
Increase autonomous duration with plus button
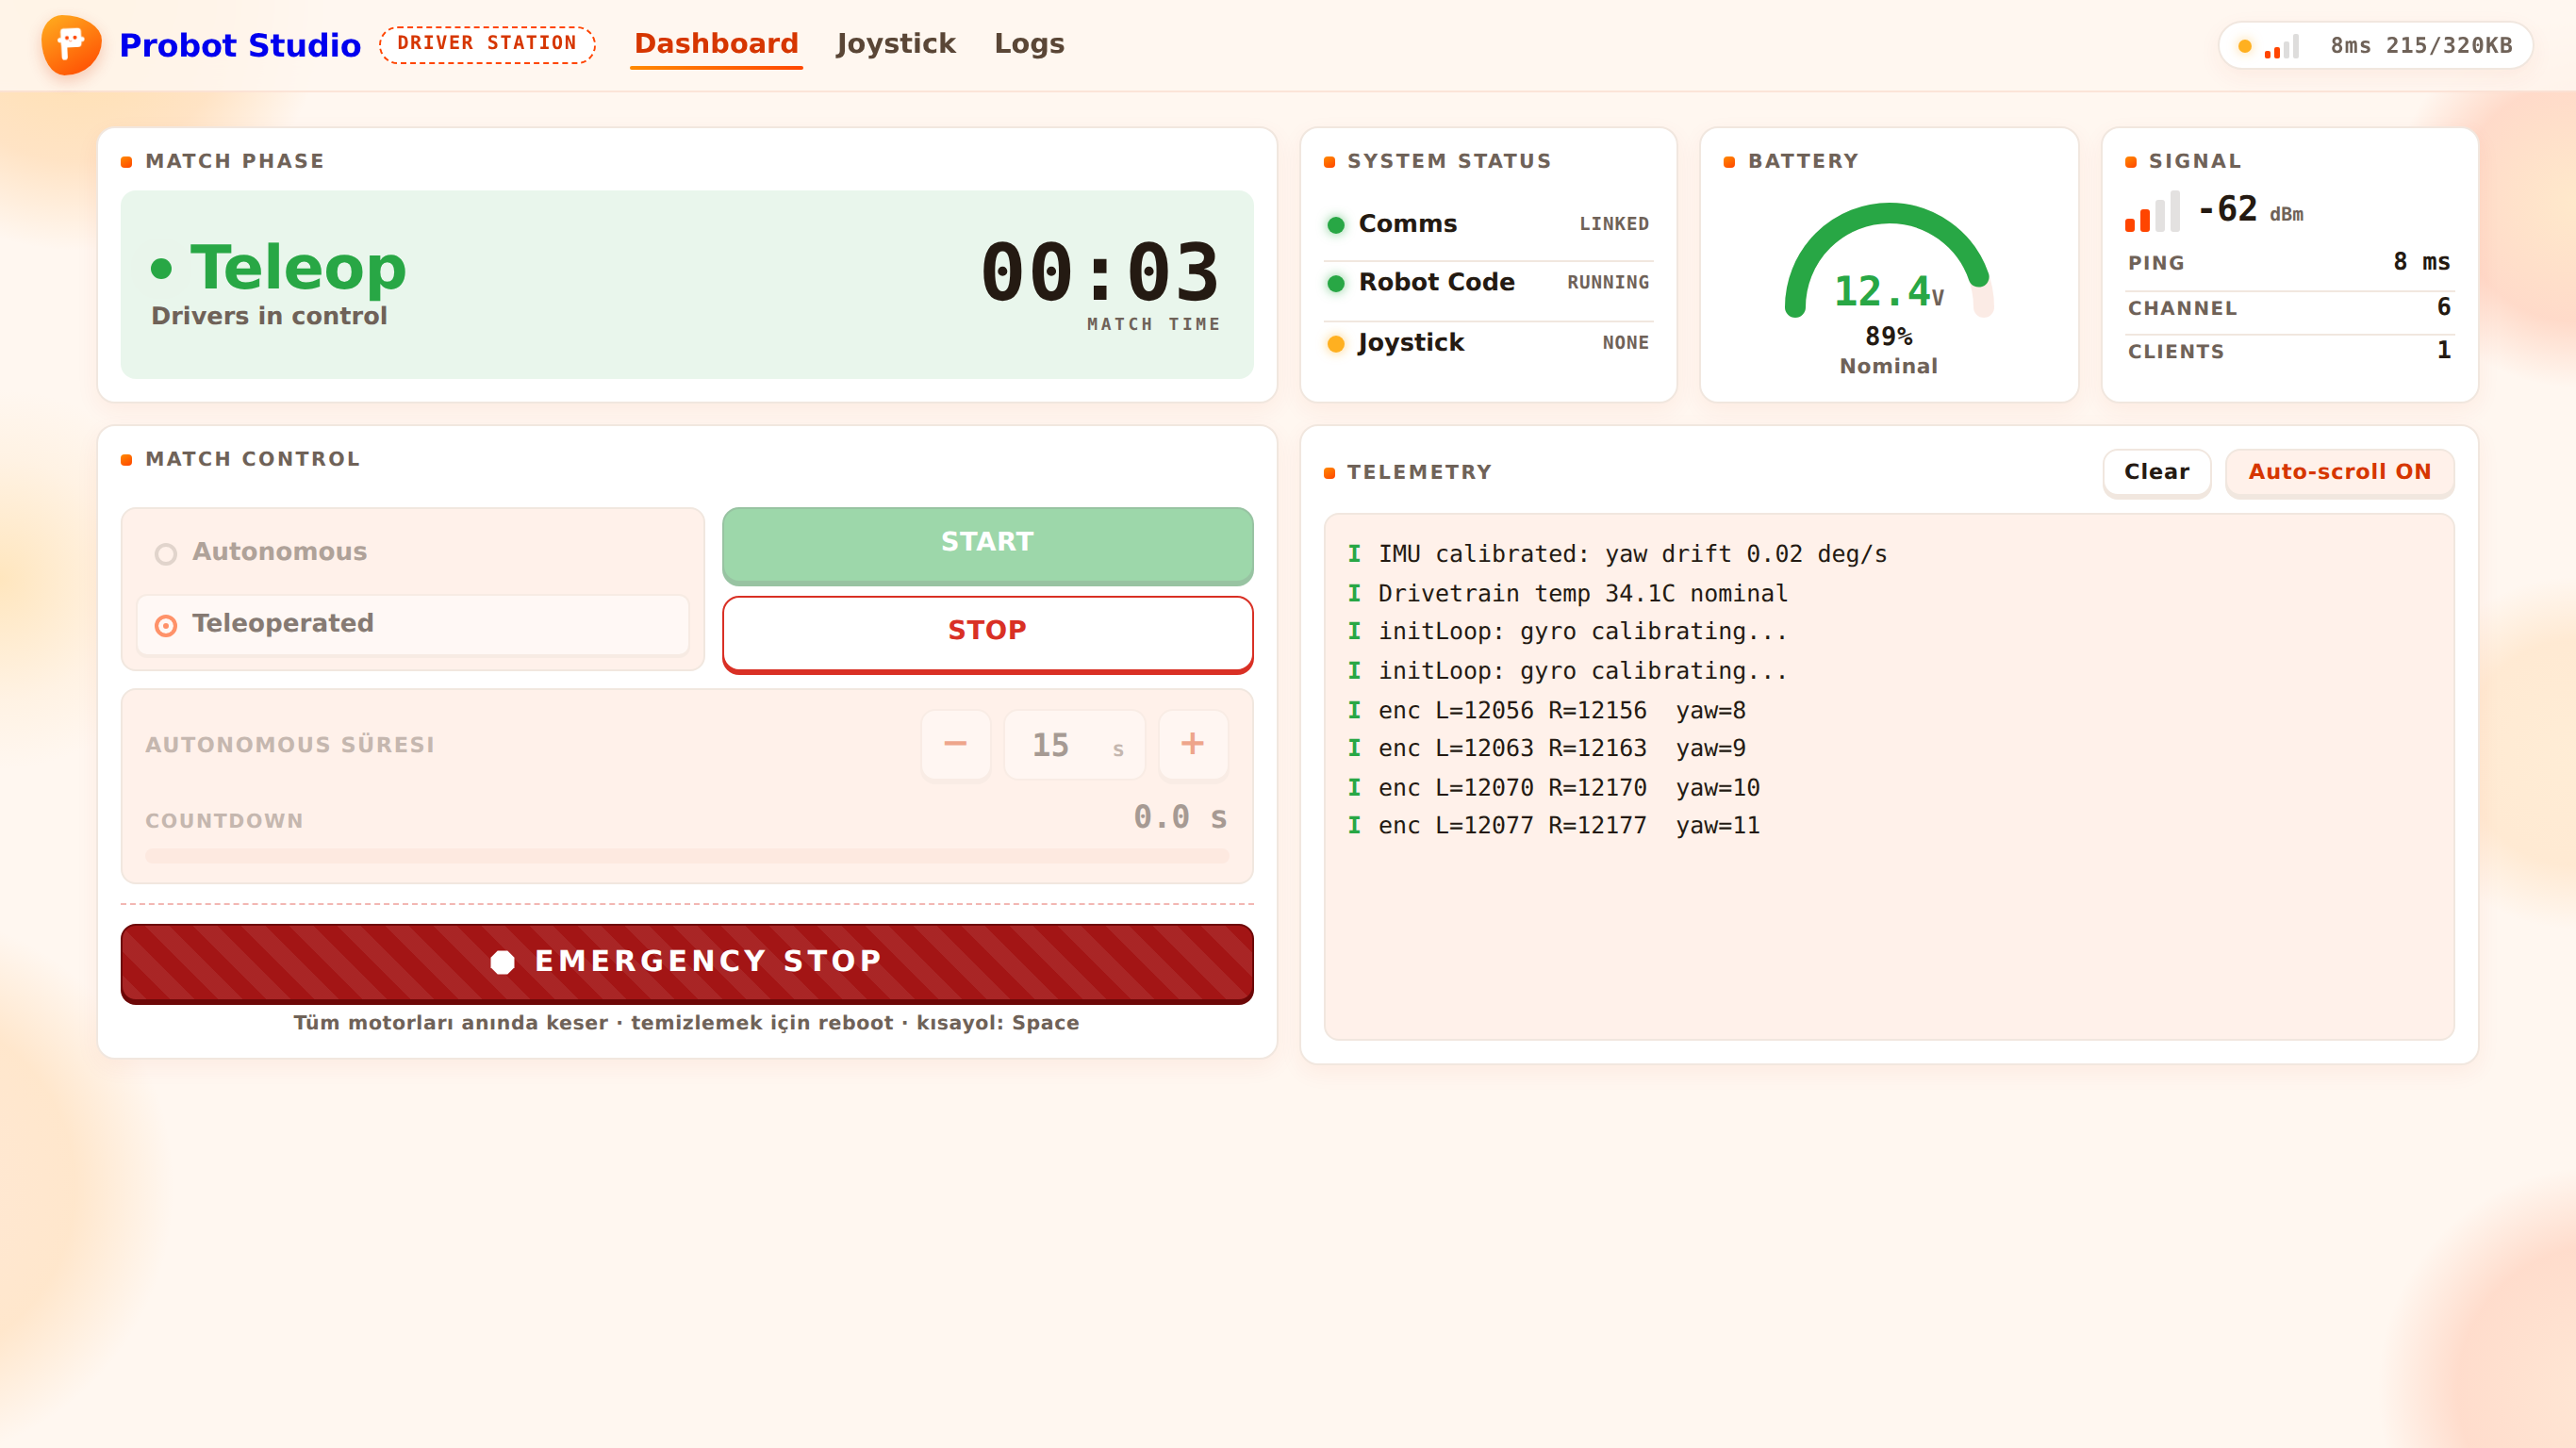click(x=1192, y=744)
